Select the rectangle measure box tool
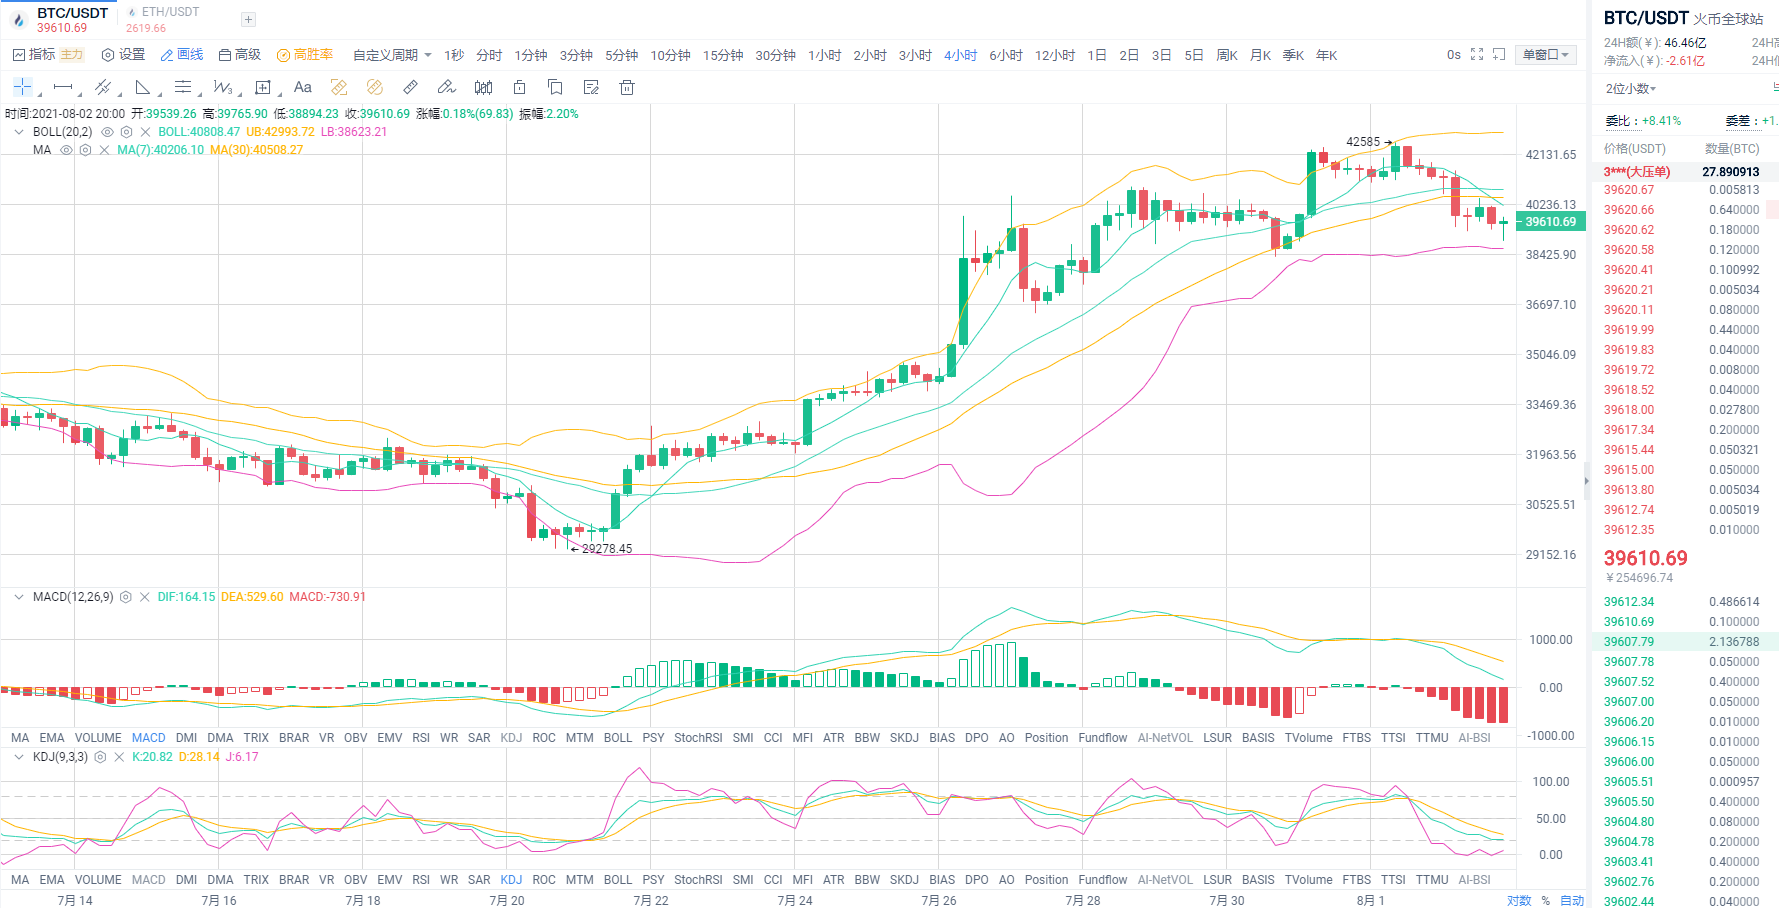The image size is (1779, 908). pyautogui.click(x=263, y=87)
